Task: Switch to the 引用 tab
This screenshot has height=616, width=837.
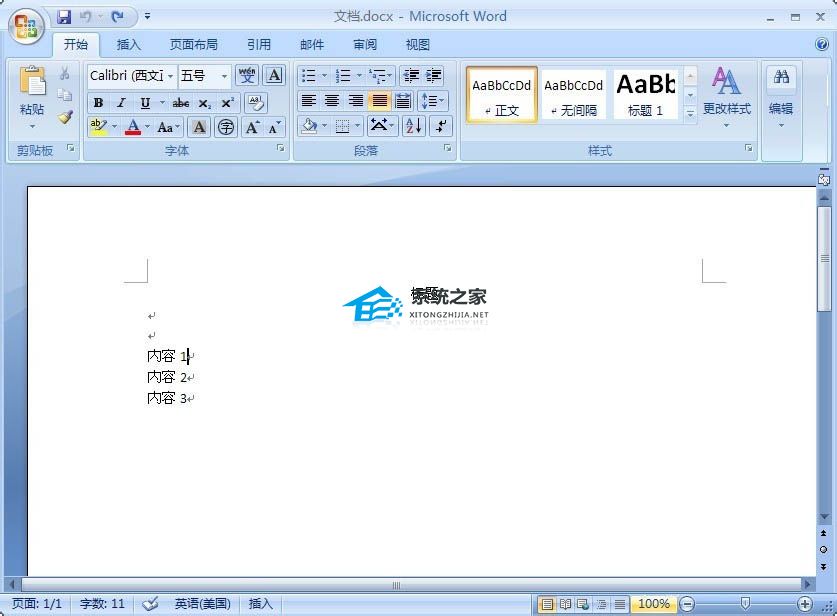Action: click(259, 45)
